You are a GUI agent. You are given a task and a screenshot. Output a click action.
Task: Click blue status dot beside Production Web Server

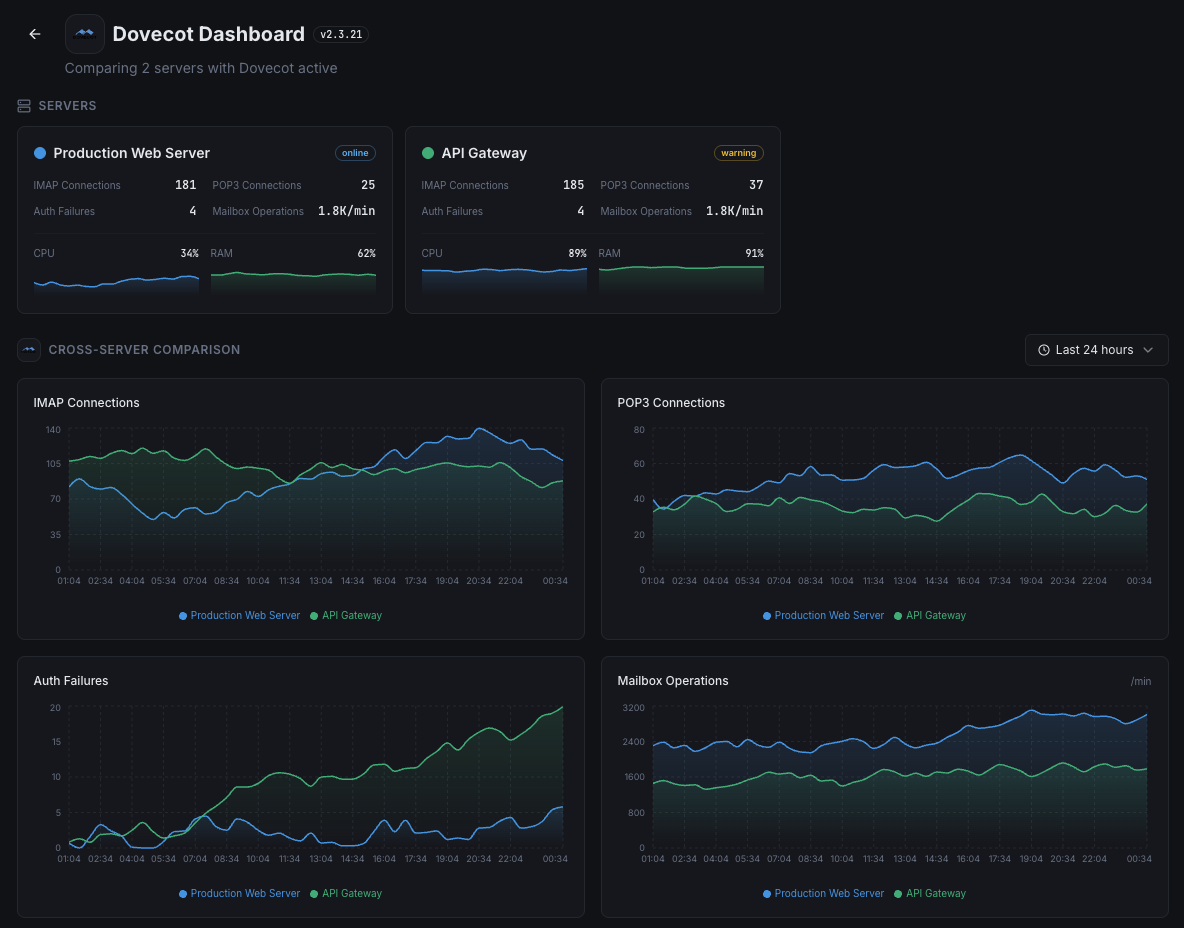click(x=40, y=153)
